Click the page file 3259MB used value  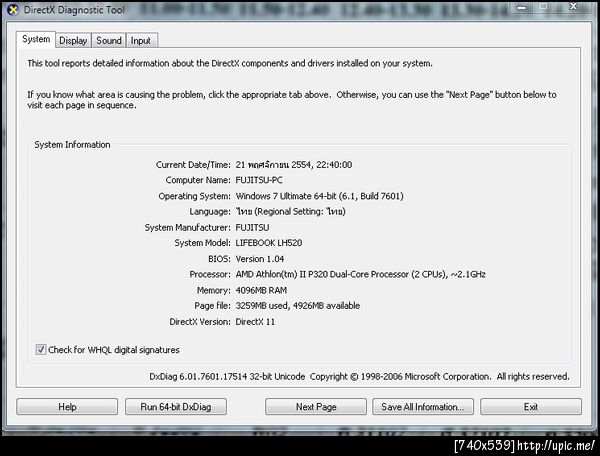click(x=298, y=306)
